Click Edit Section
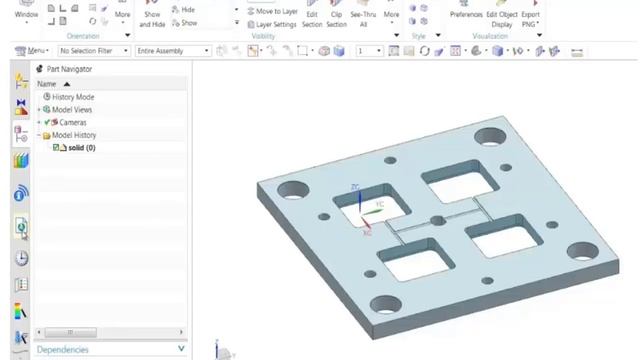The height and width of the screenshot is (360, 640). (312, 15)
